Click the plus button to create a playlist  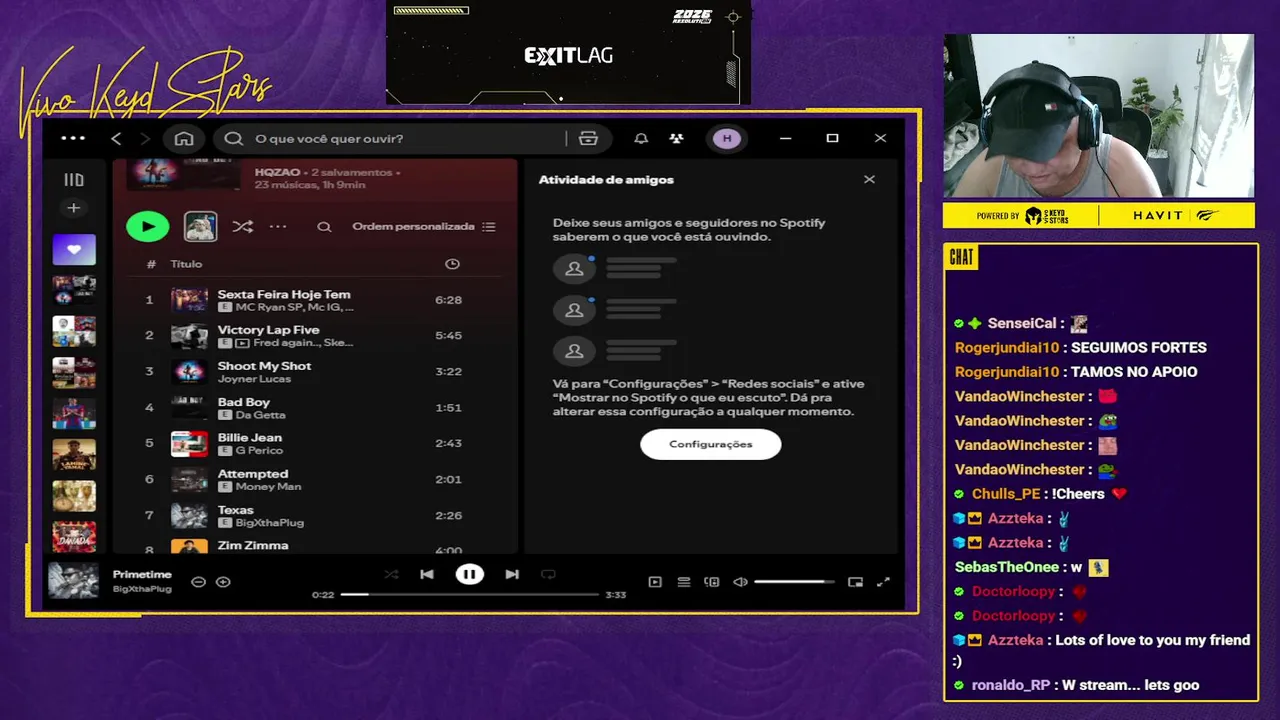tap(74, 208)
